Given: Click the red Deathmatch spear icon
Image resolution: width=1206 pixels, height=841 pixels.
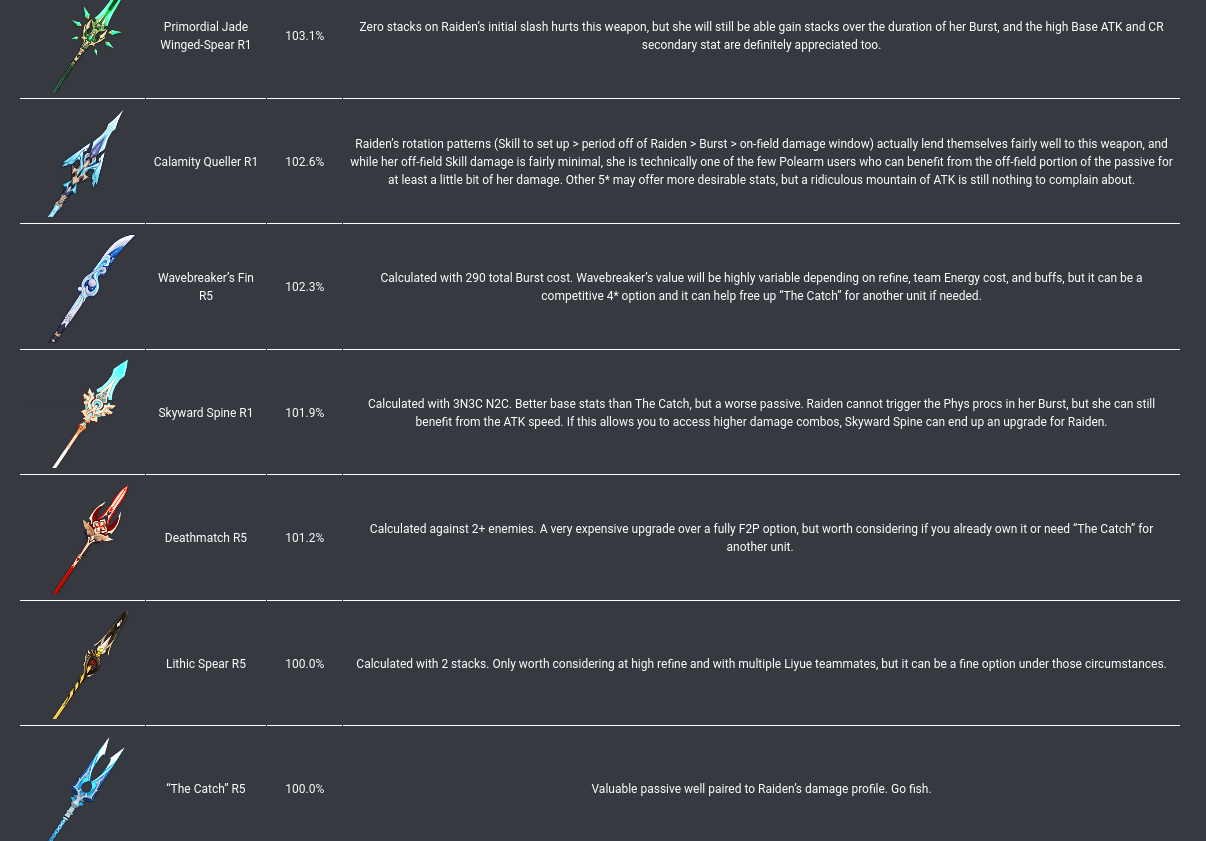Looking at the screenshot, I should pos(90,539).
